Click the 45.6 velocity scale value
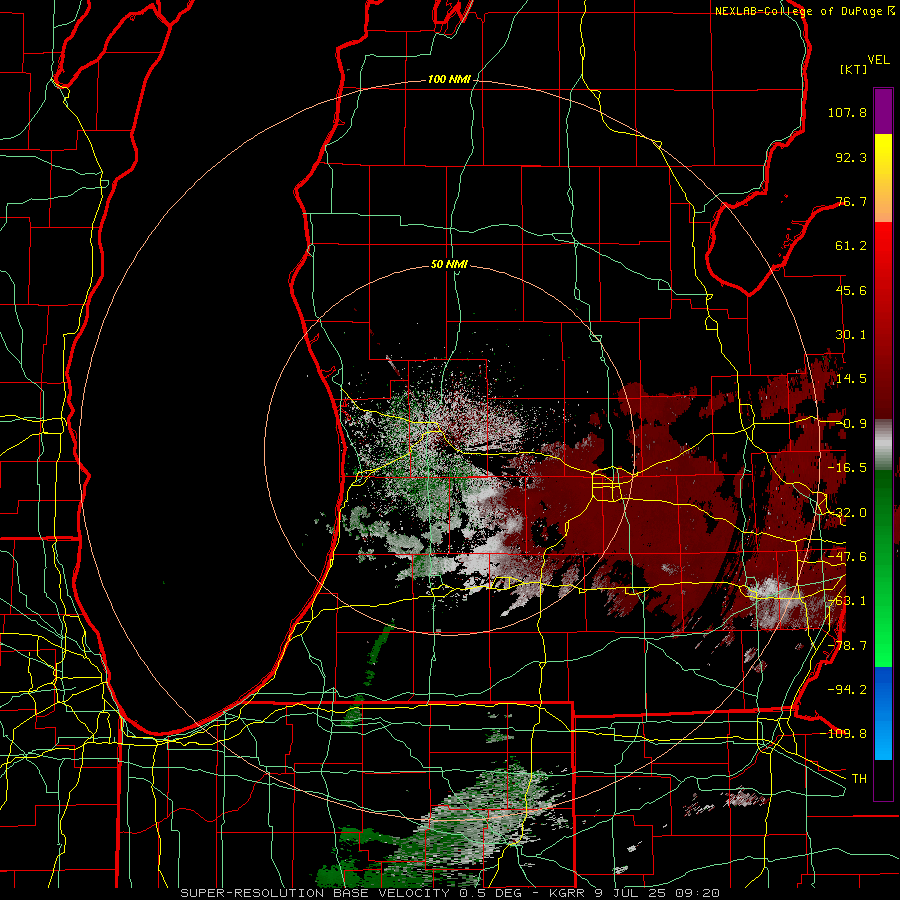 click(851, 290)
